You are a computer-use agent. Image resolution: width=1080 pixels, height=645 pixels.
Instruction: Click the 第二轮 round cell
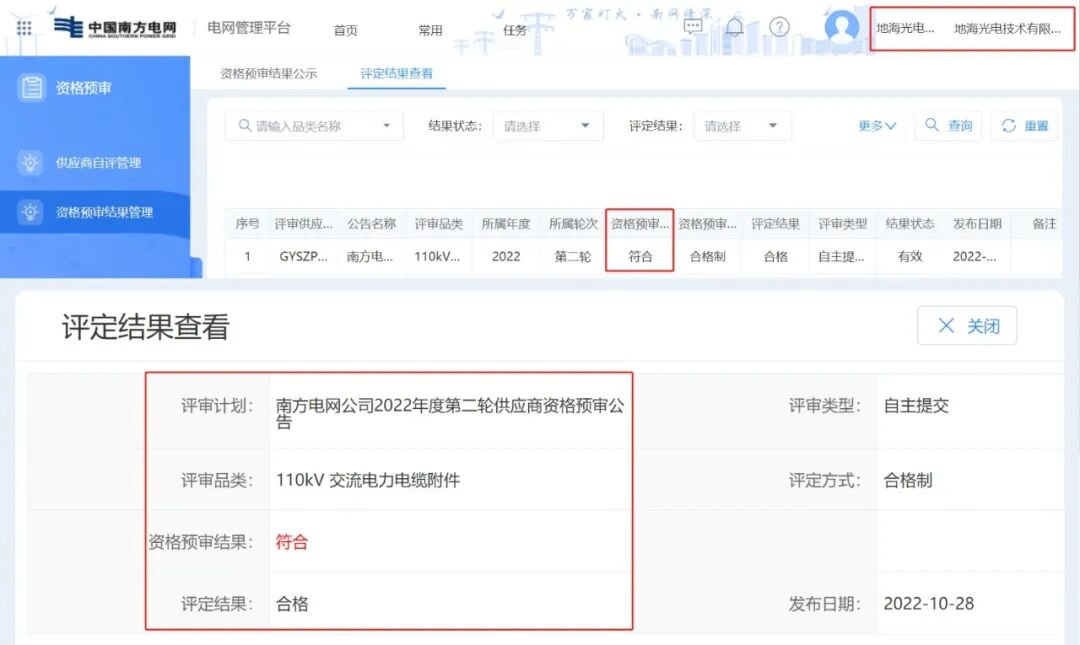[573, 256]
